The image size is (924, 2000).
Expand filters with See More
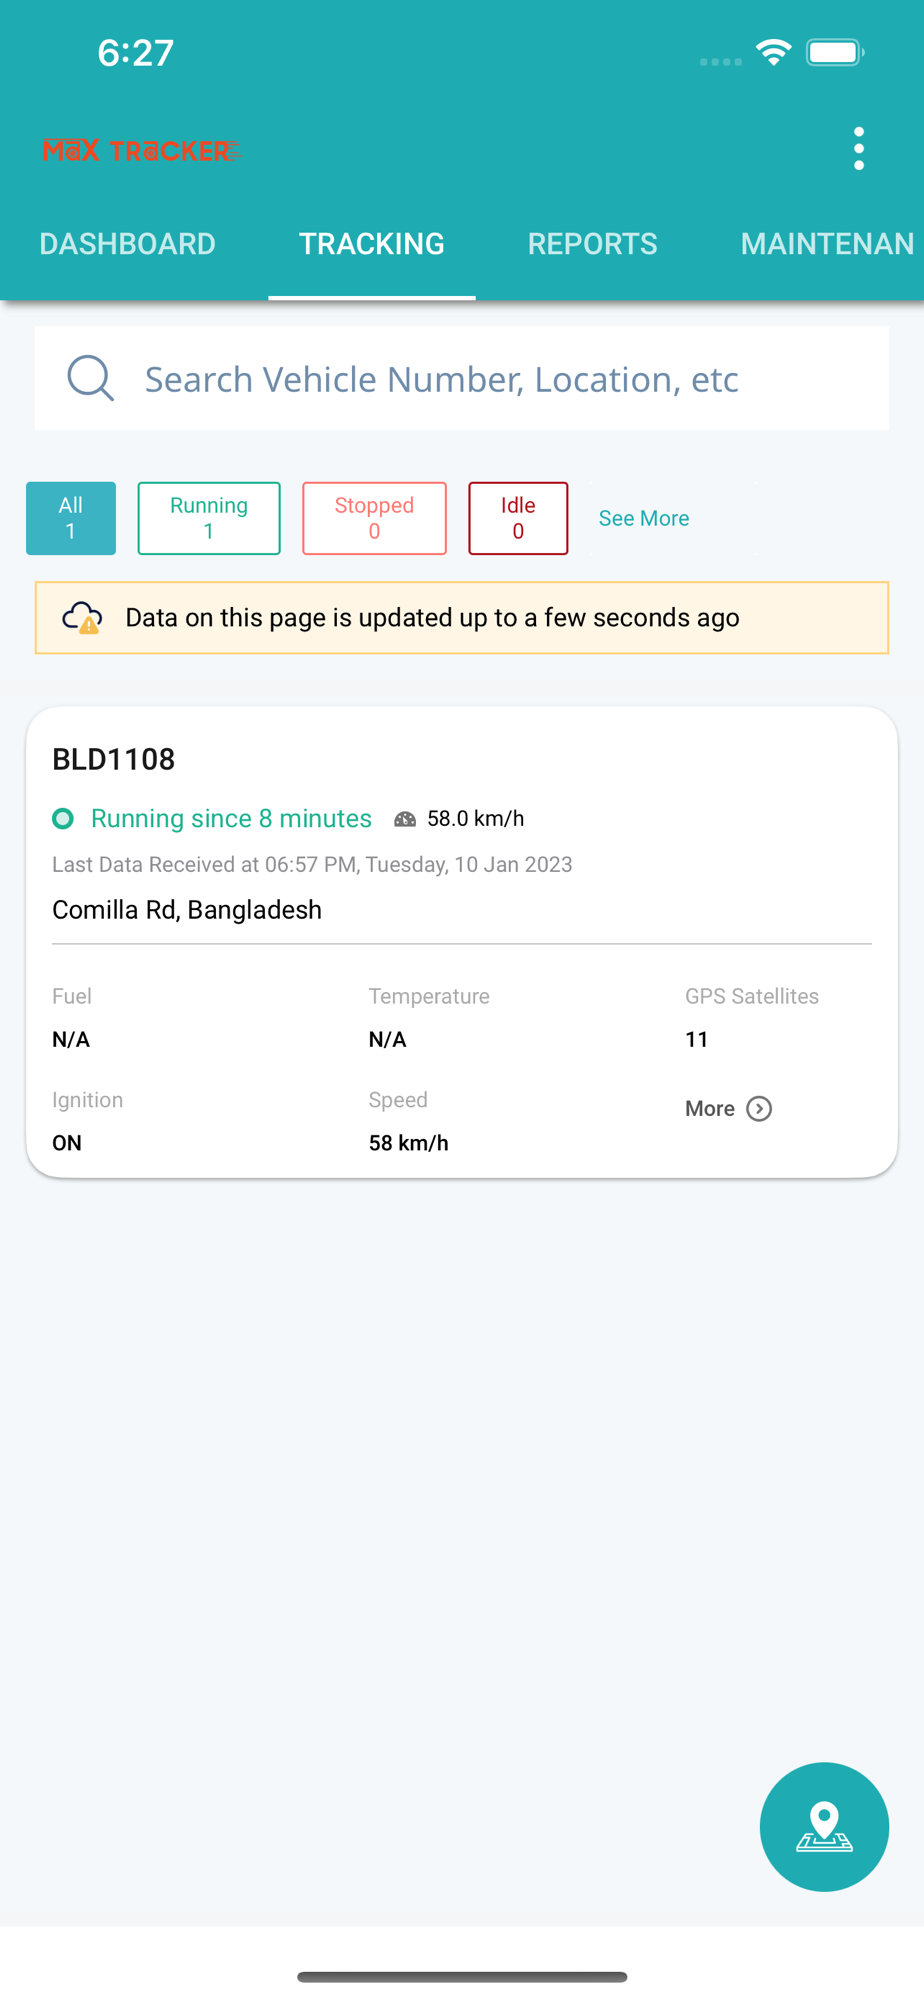click(x=644, y=518)
